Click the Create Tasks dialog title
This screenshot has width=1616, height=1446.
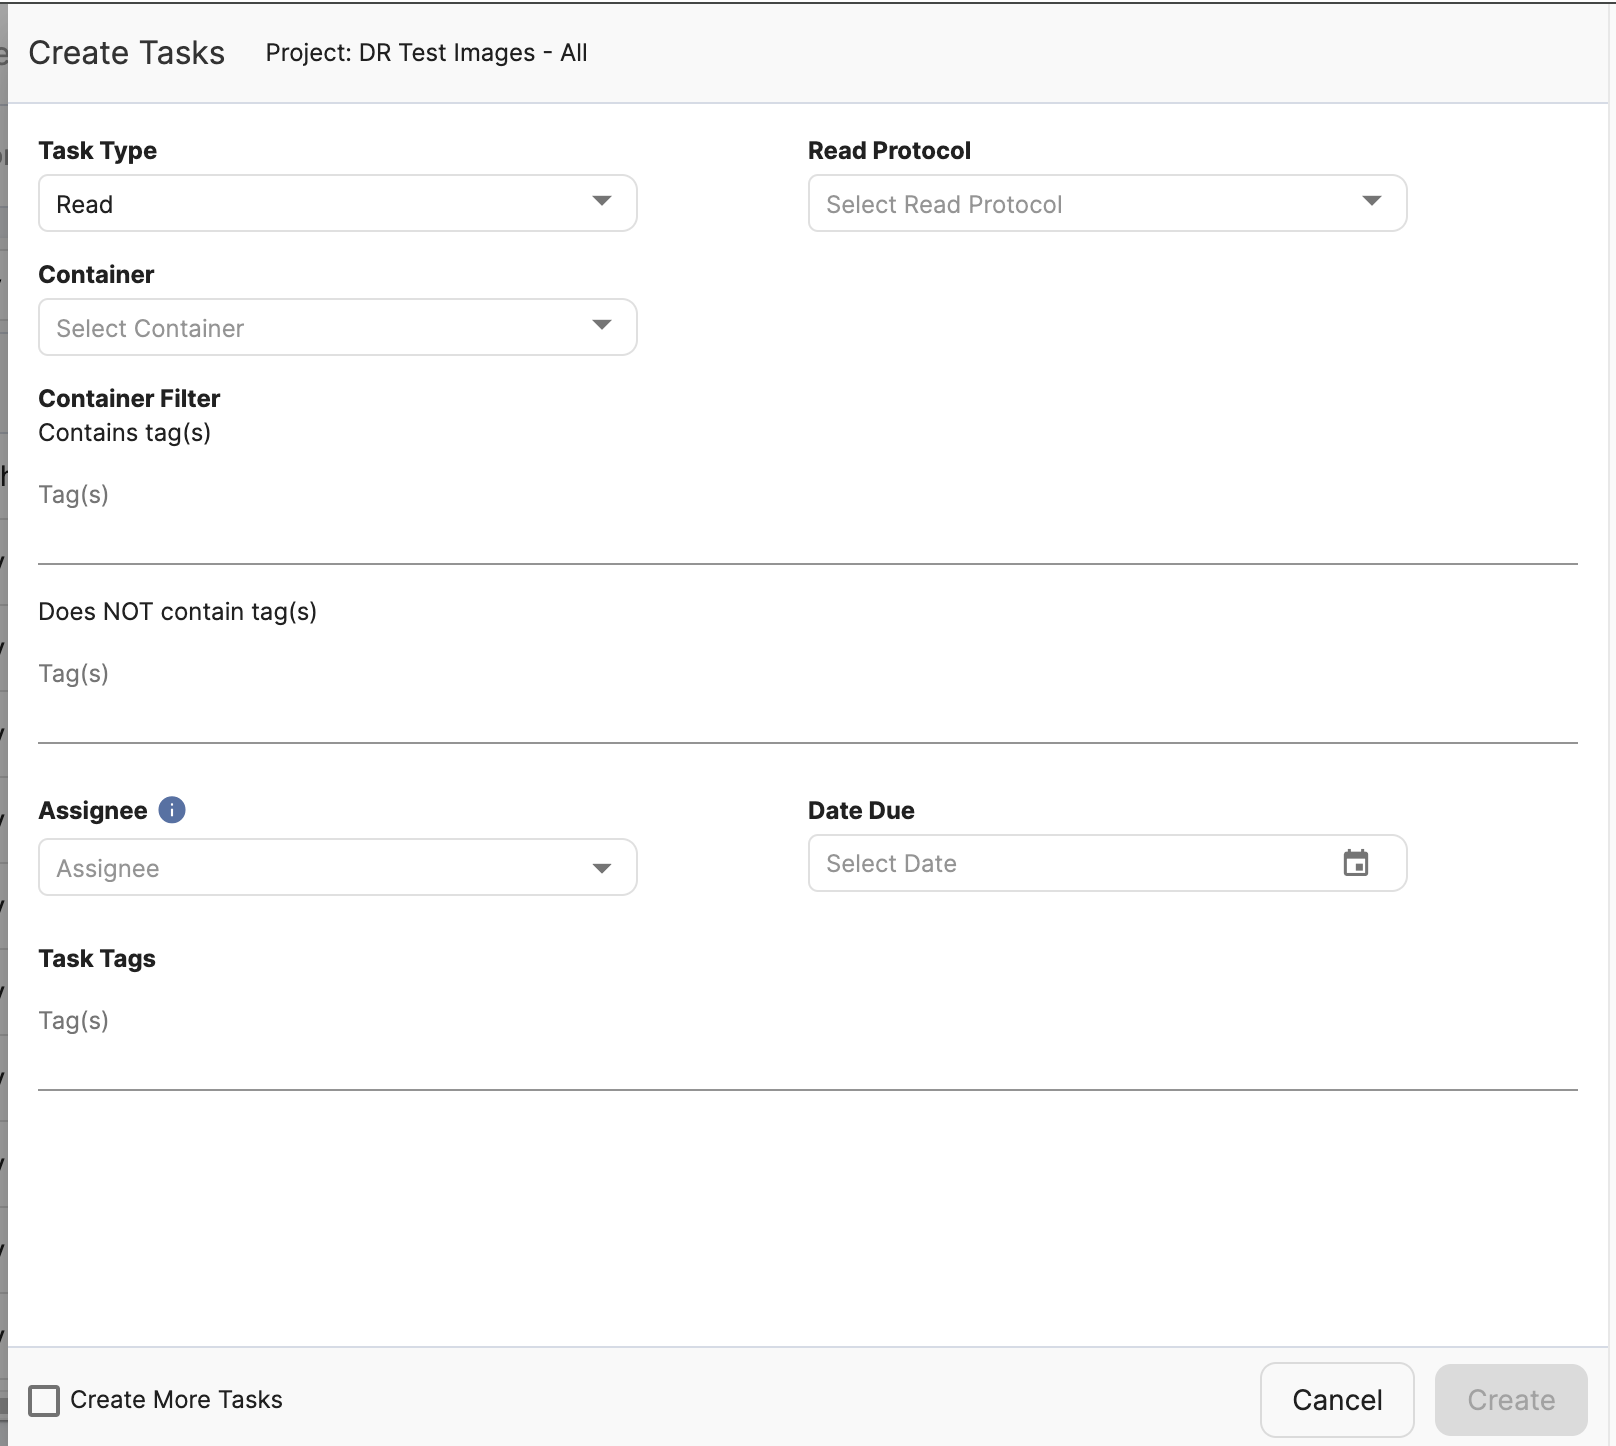click(x=127, y=53)
